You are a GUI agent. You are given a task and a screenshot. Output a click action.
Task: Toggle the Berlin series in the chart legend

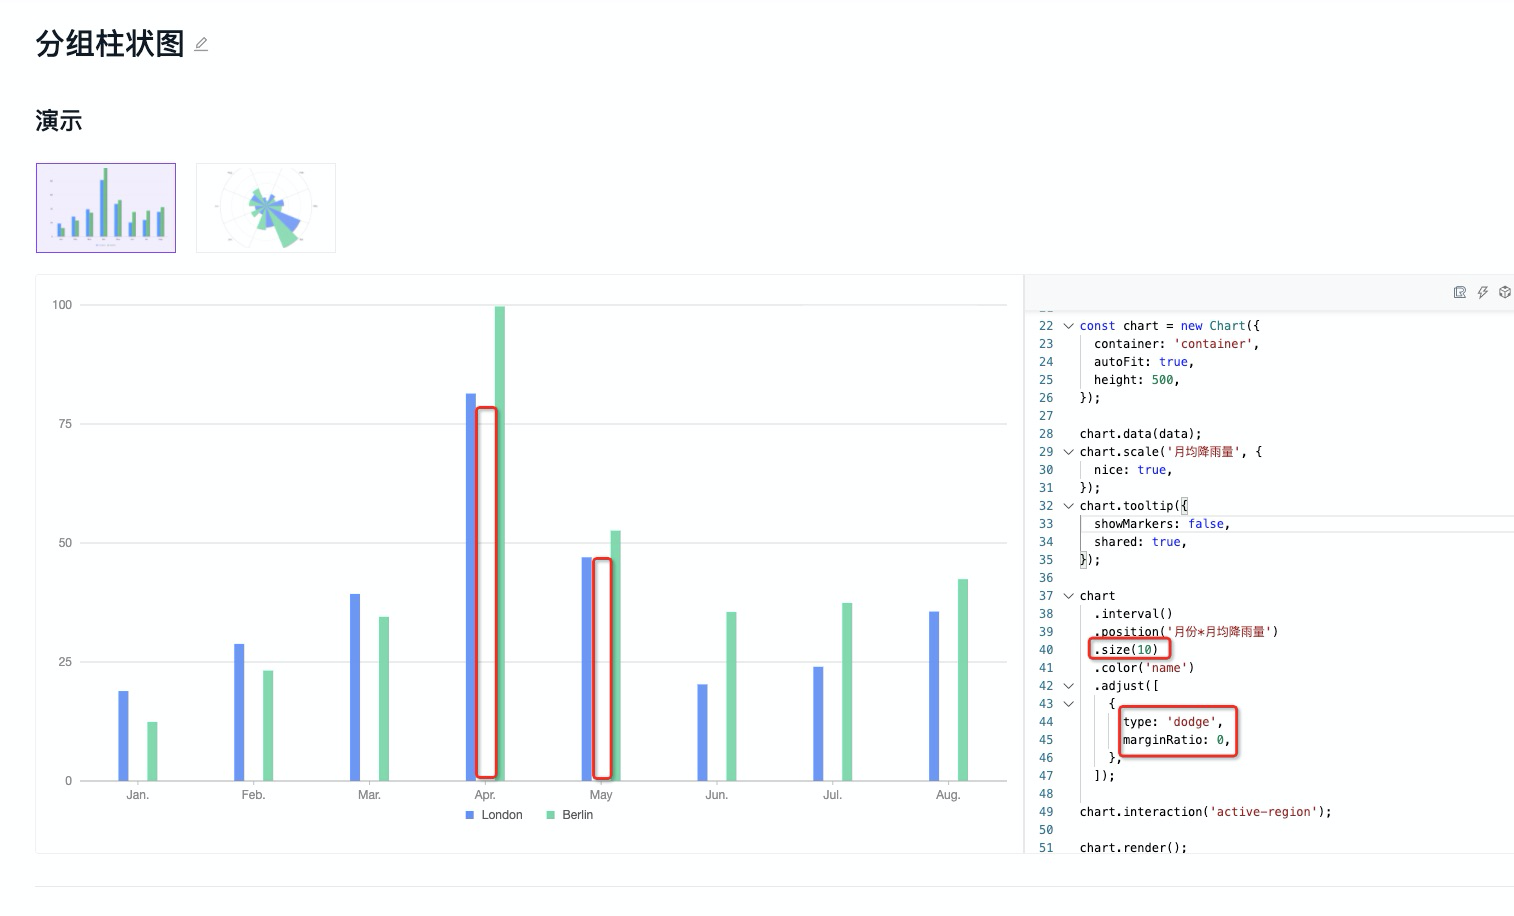coord(574,814)
